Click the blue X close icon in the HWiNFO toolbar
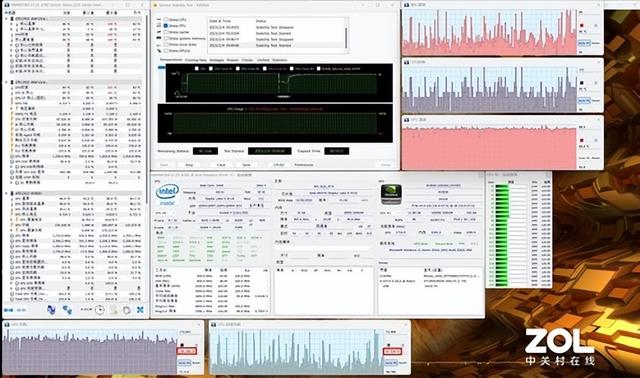The width and height of the screenshot is (640, 378). click(x=140, y=310)
